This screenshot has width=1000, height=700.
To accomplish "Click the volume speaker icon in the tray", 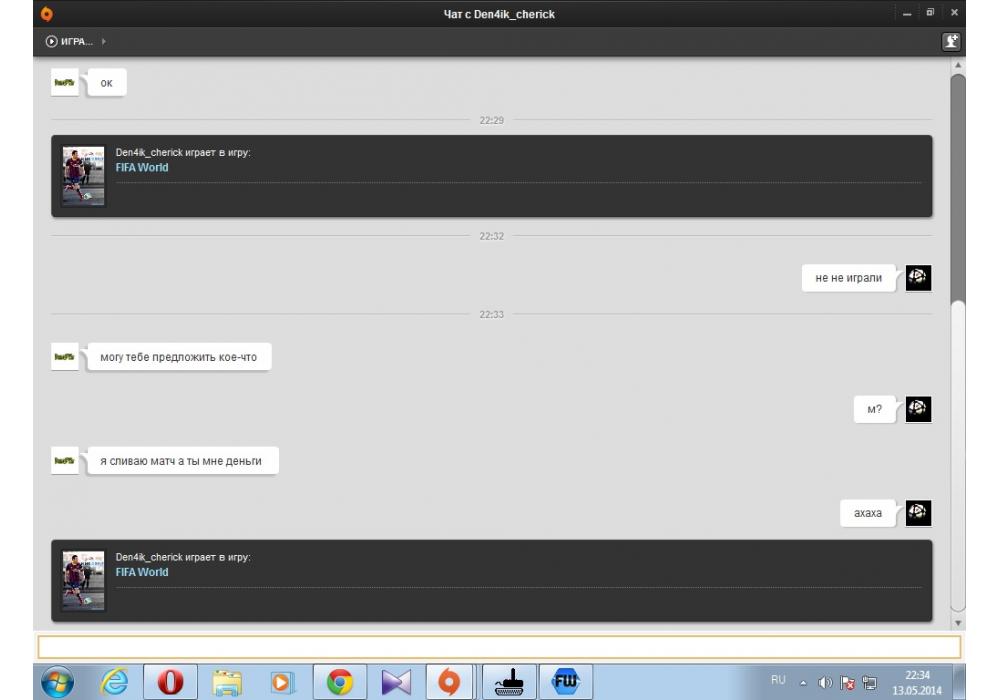I will click(x=825, y=682).
